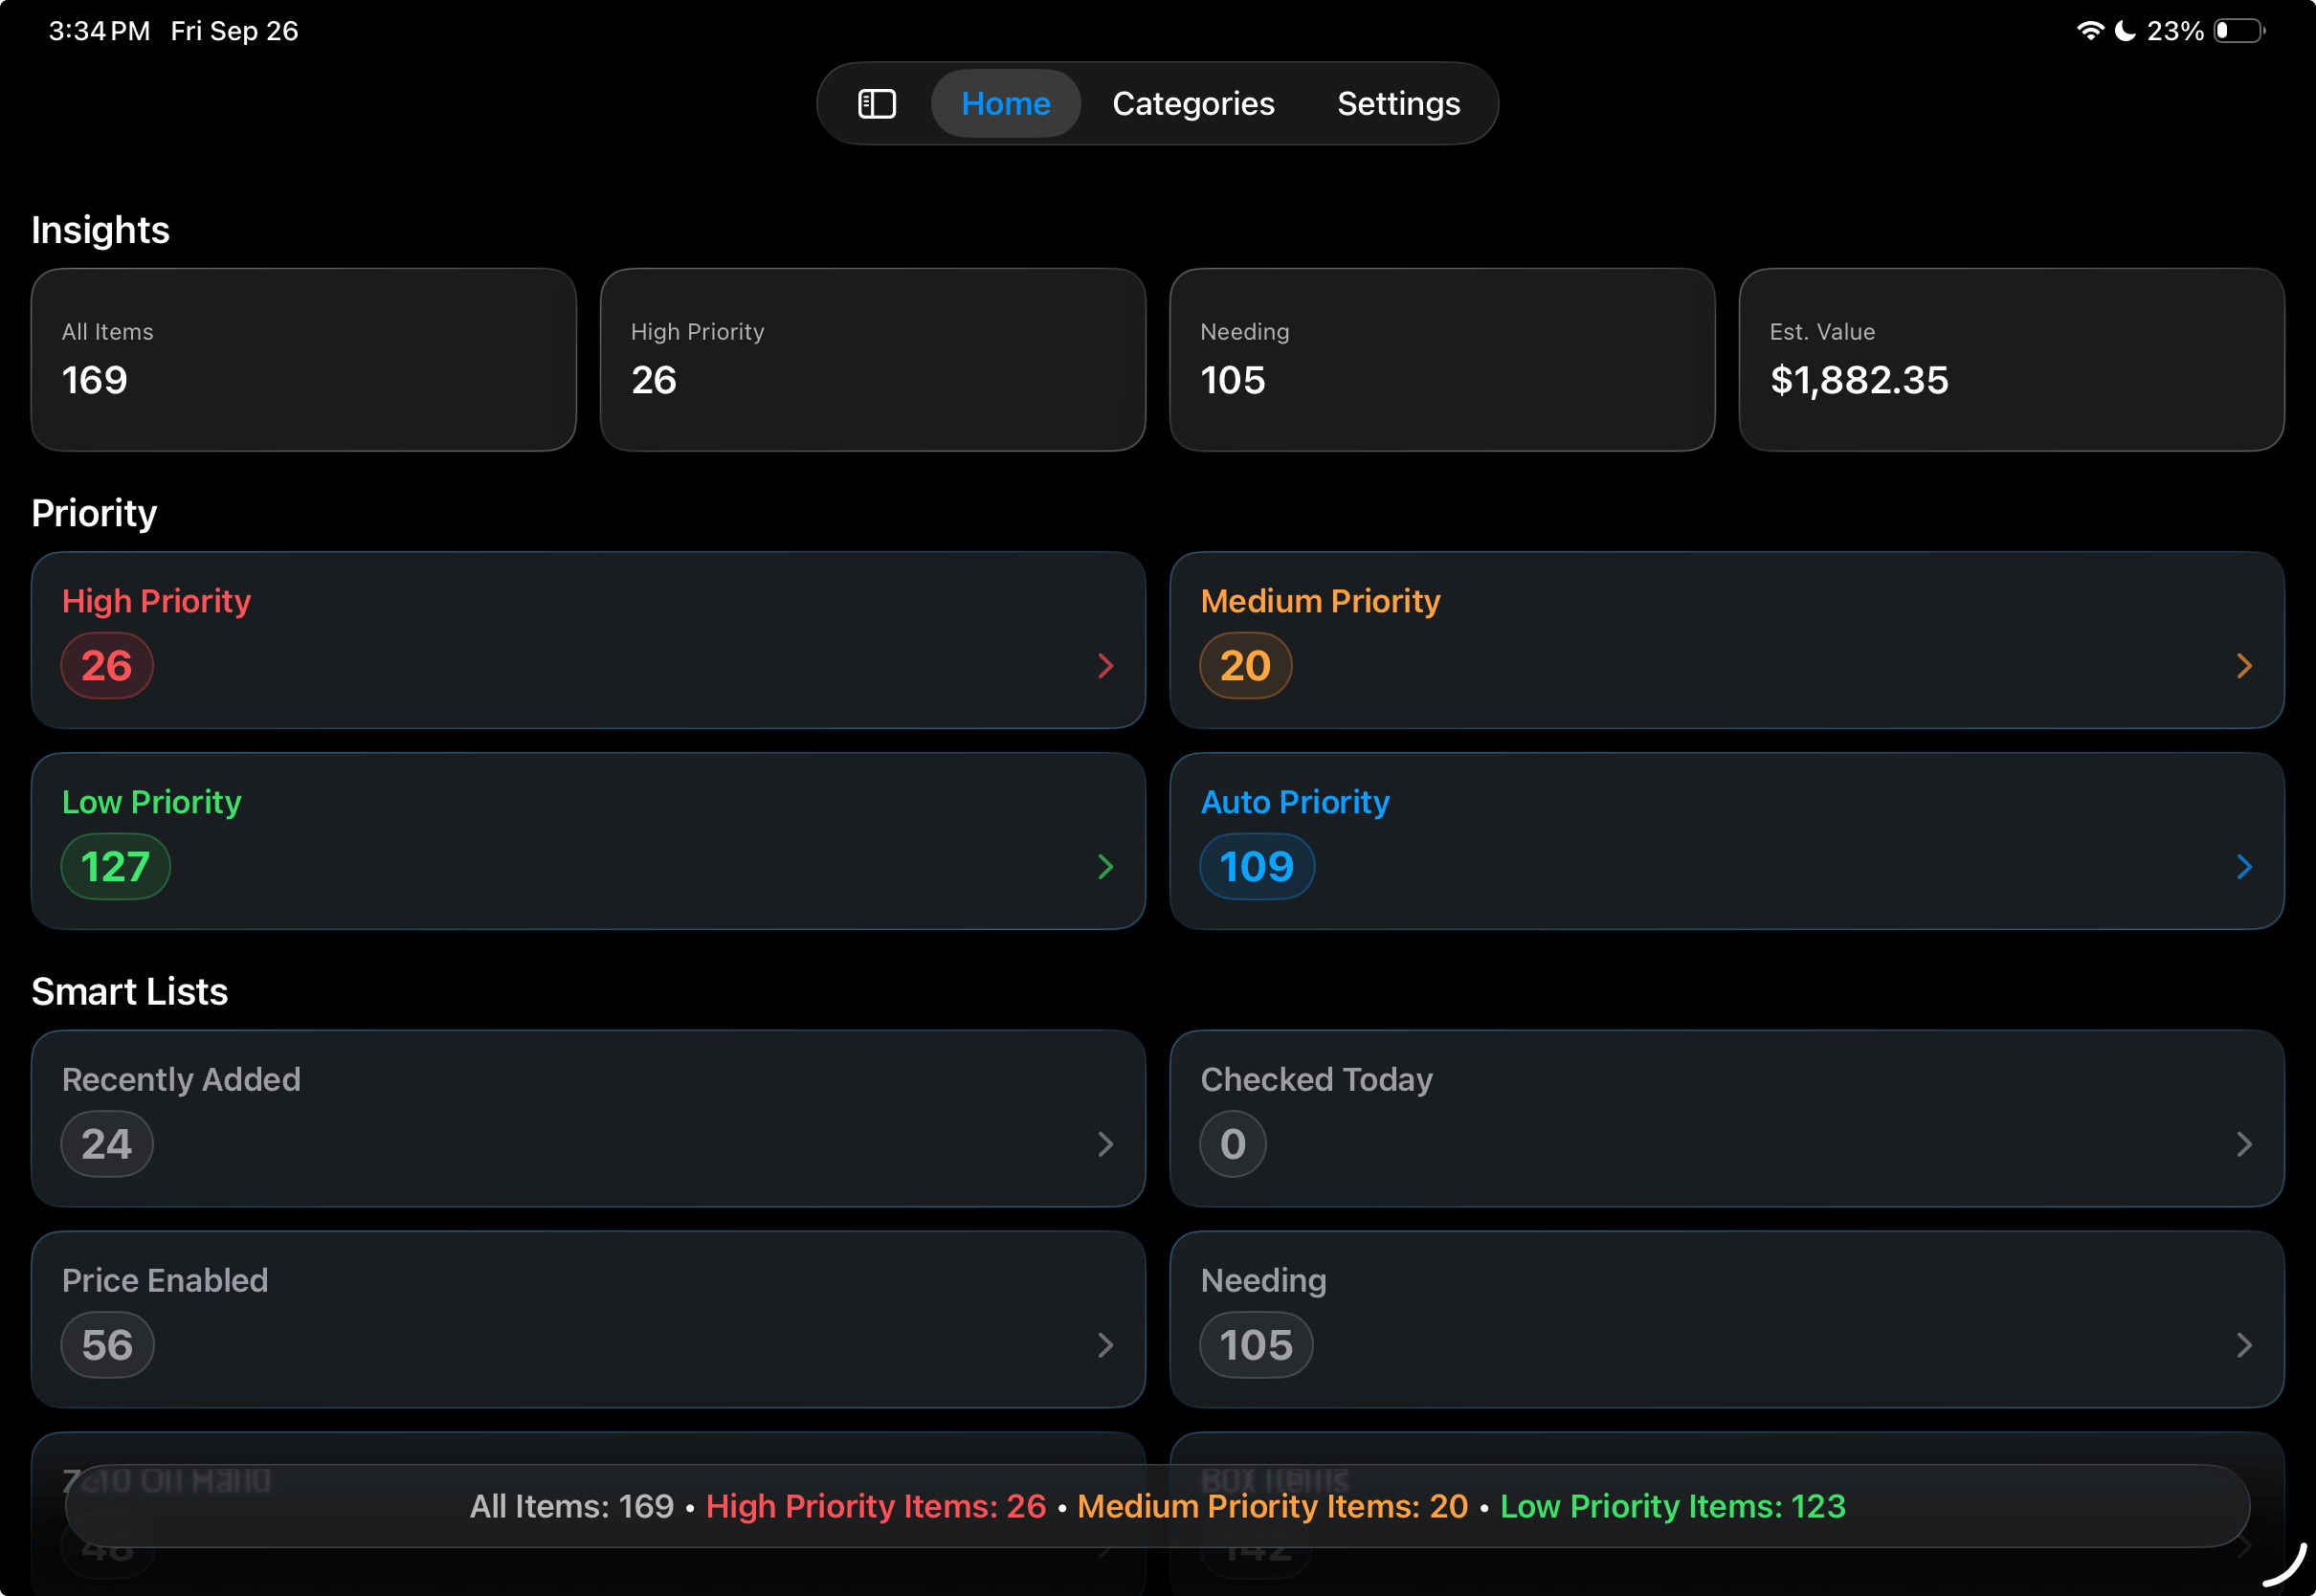Open Checked Today list chevron
Screen dimensions: 2316x1596
(2243, 1144)
